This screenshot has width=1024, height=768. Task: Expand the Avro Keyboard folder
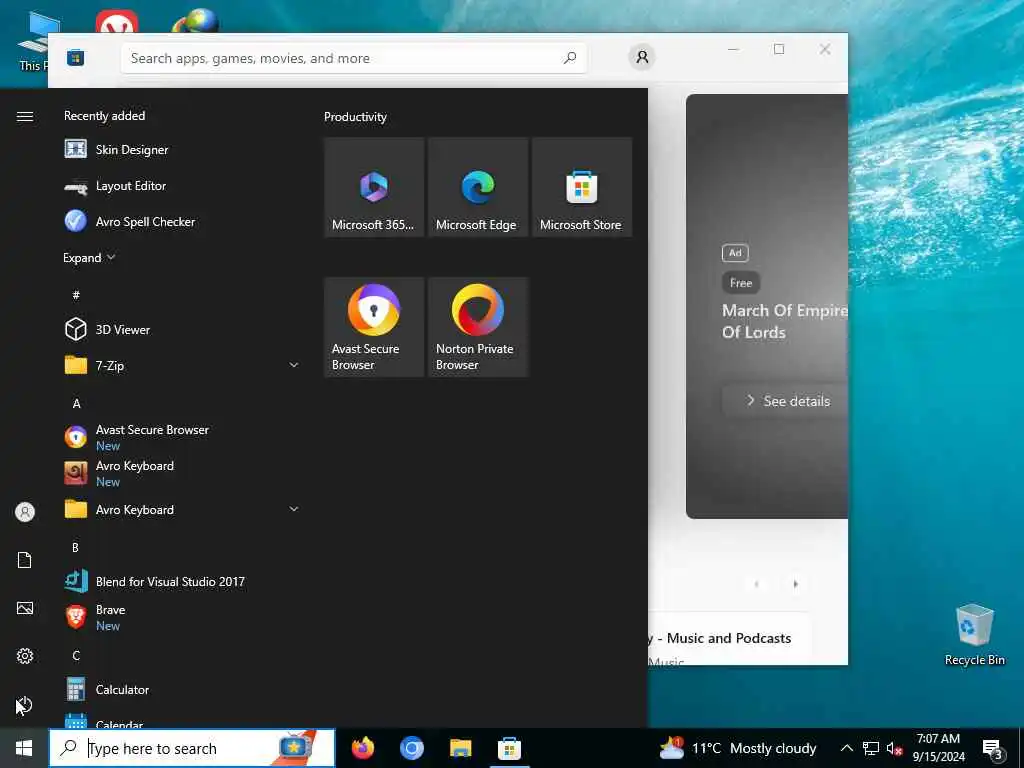(x=181, y=509)
